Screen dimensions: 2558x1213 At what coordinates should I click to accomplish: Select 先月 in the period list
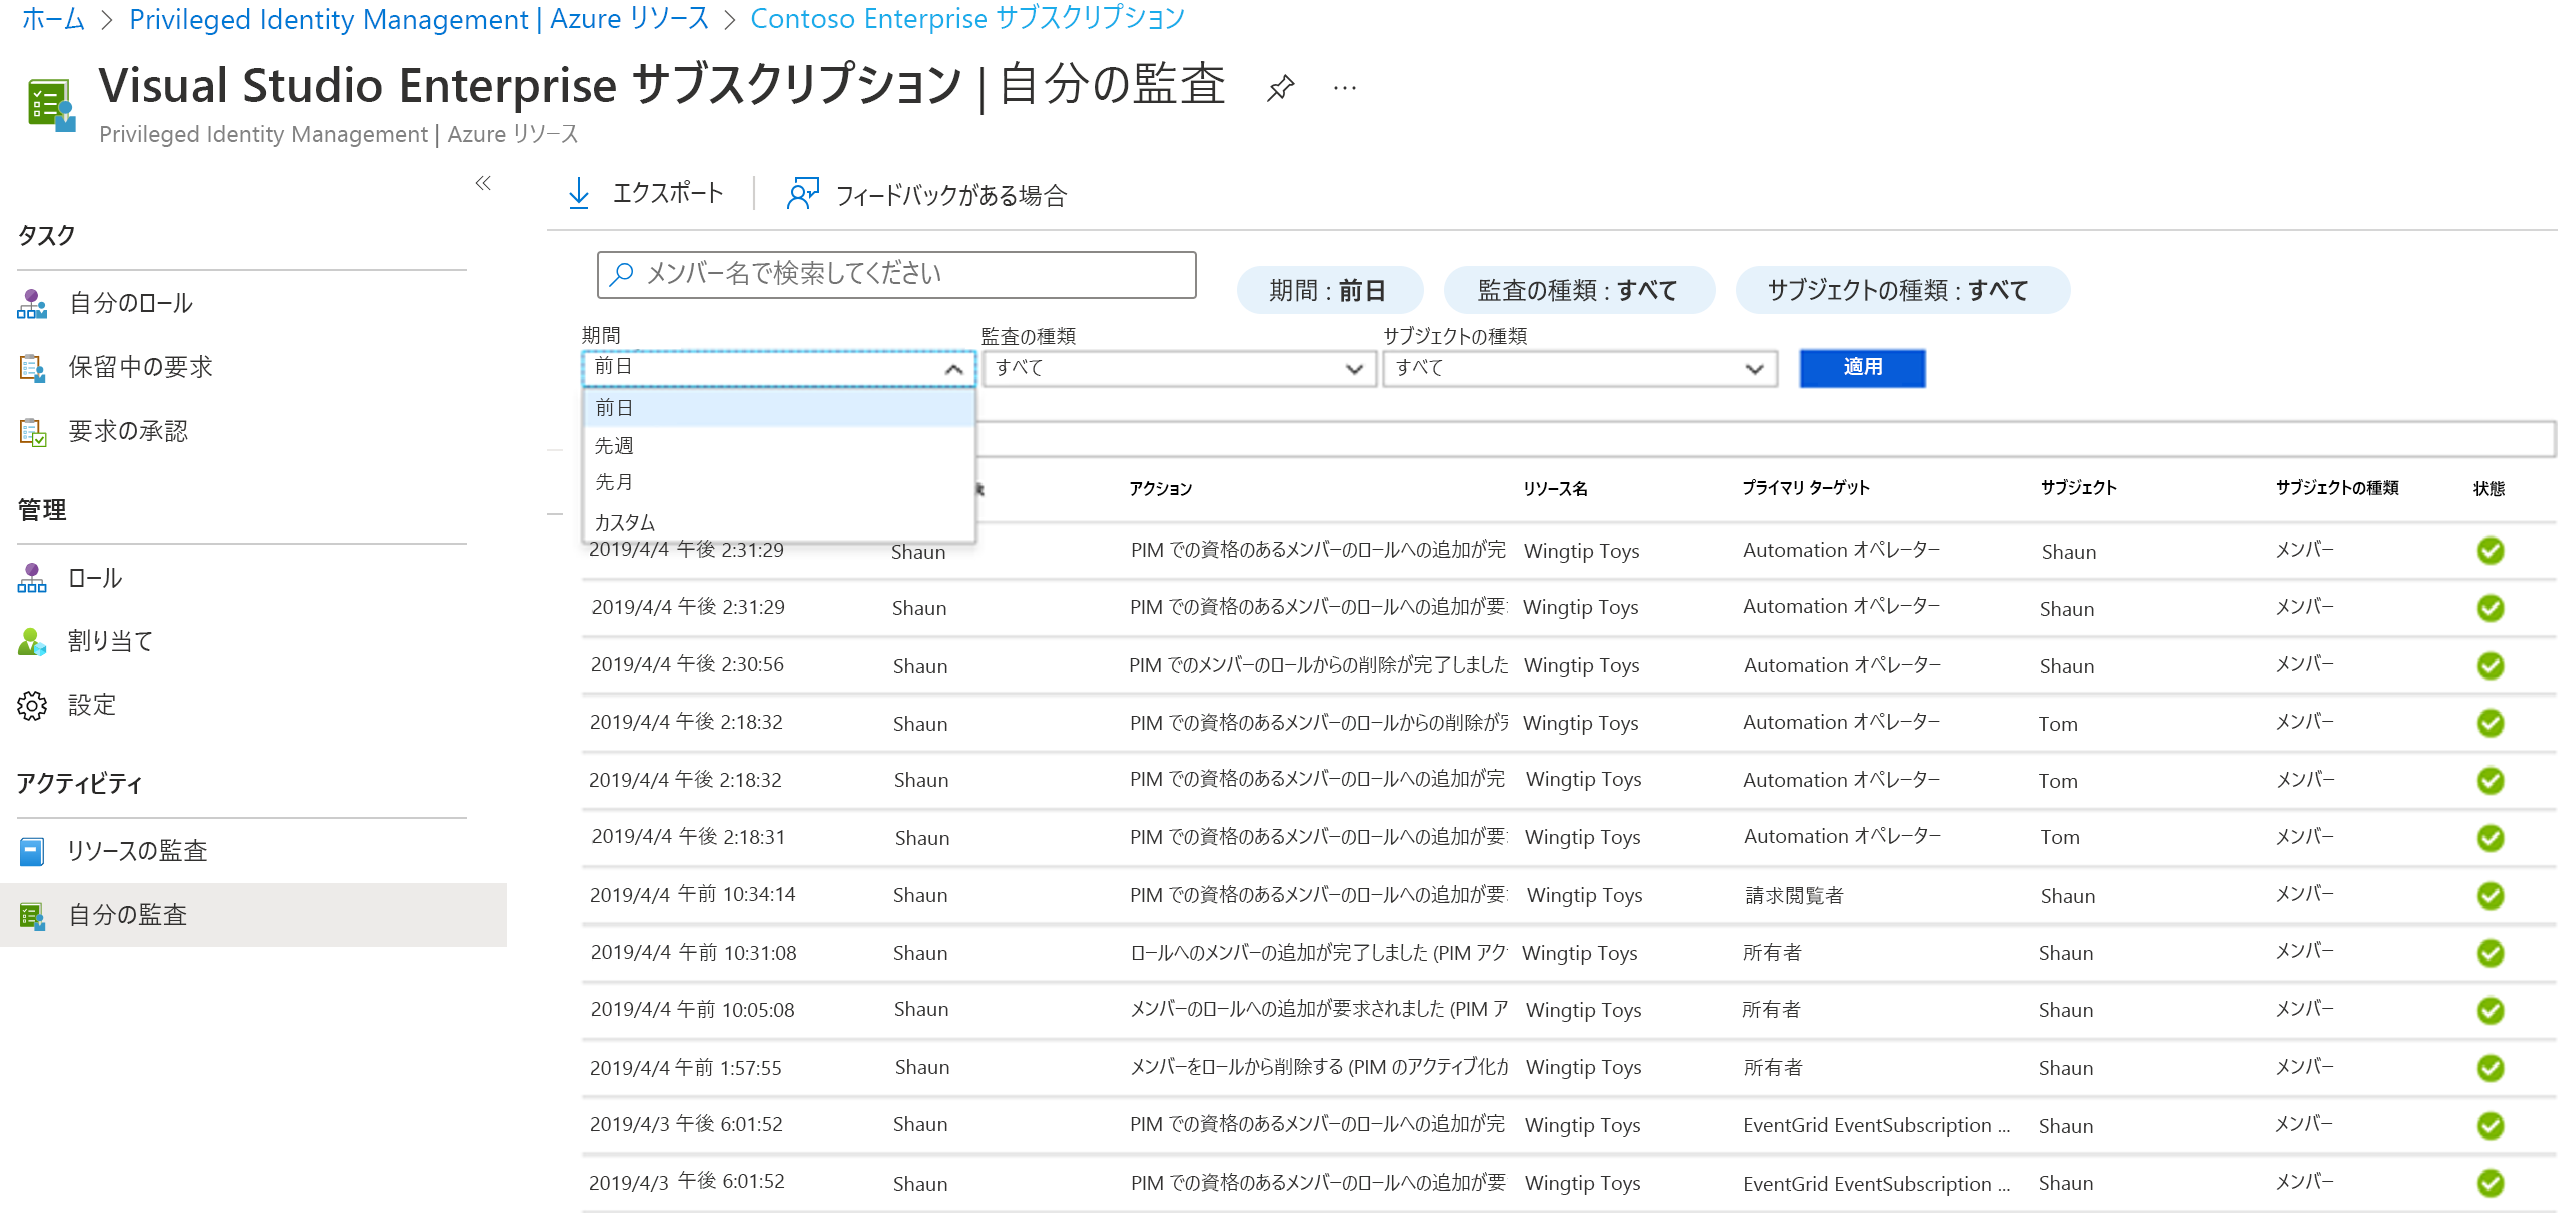coord(778,482)
